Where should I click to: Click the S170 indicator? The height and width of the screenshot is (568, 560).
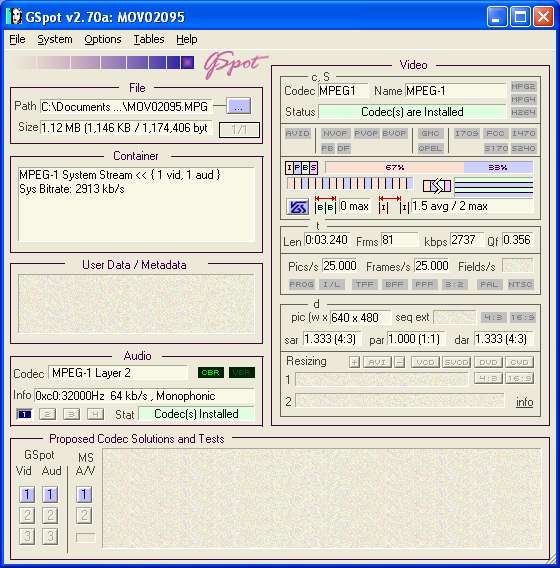click(x=496, y=148)
